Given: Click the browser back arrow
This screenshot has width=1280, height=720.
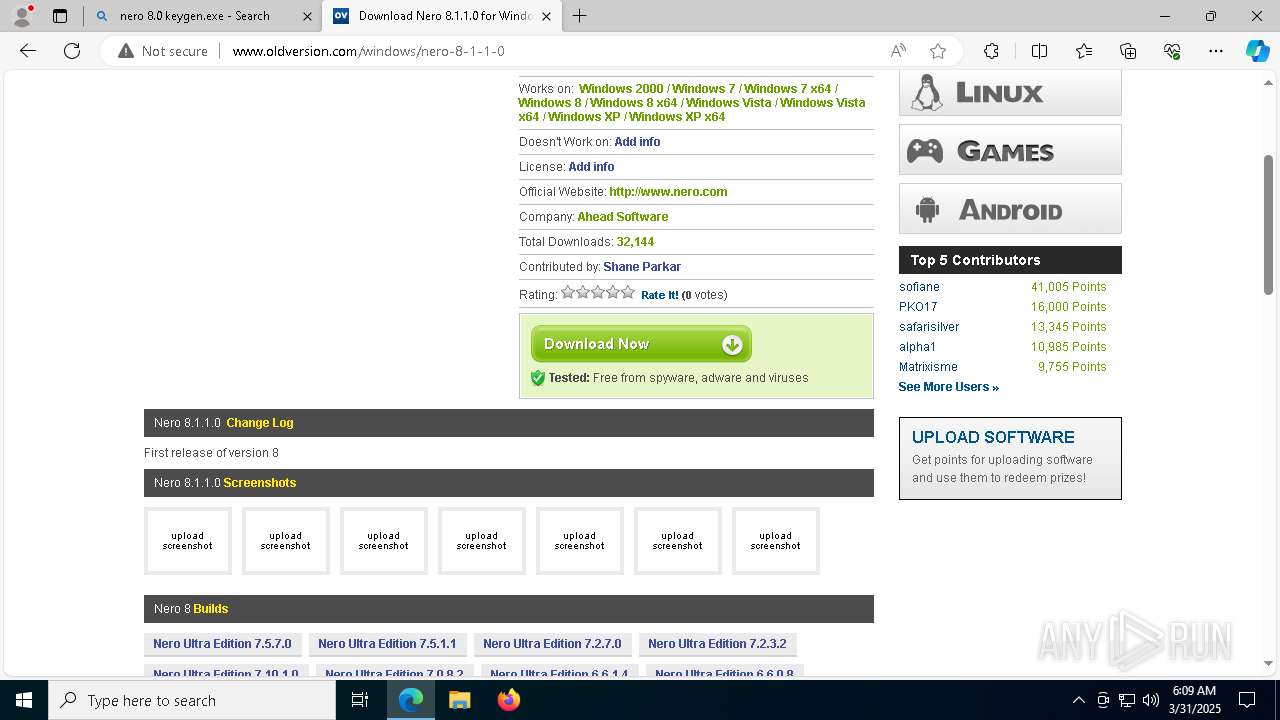Looking at the screenshot, I should pos(28,51).
